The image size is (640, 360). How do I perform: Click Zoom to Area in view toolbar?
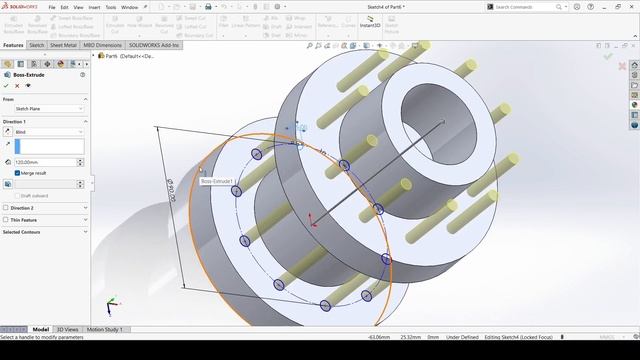(318, 46)
